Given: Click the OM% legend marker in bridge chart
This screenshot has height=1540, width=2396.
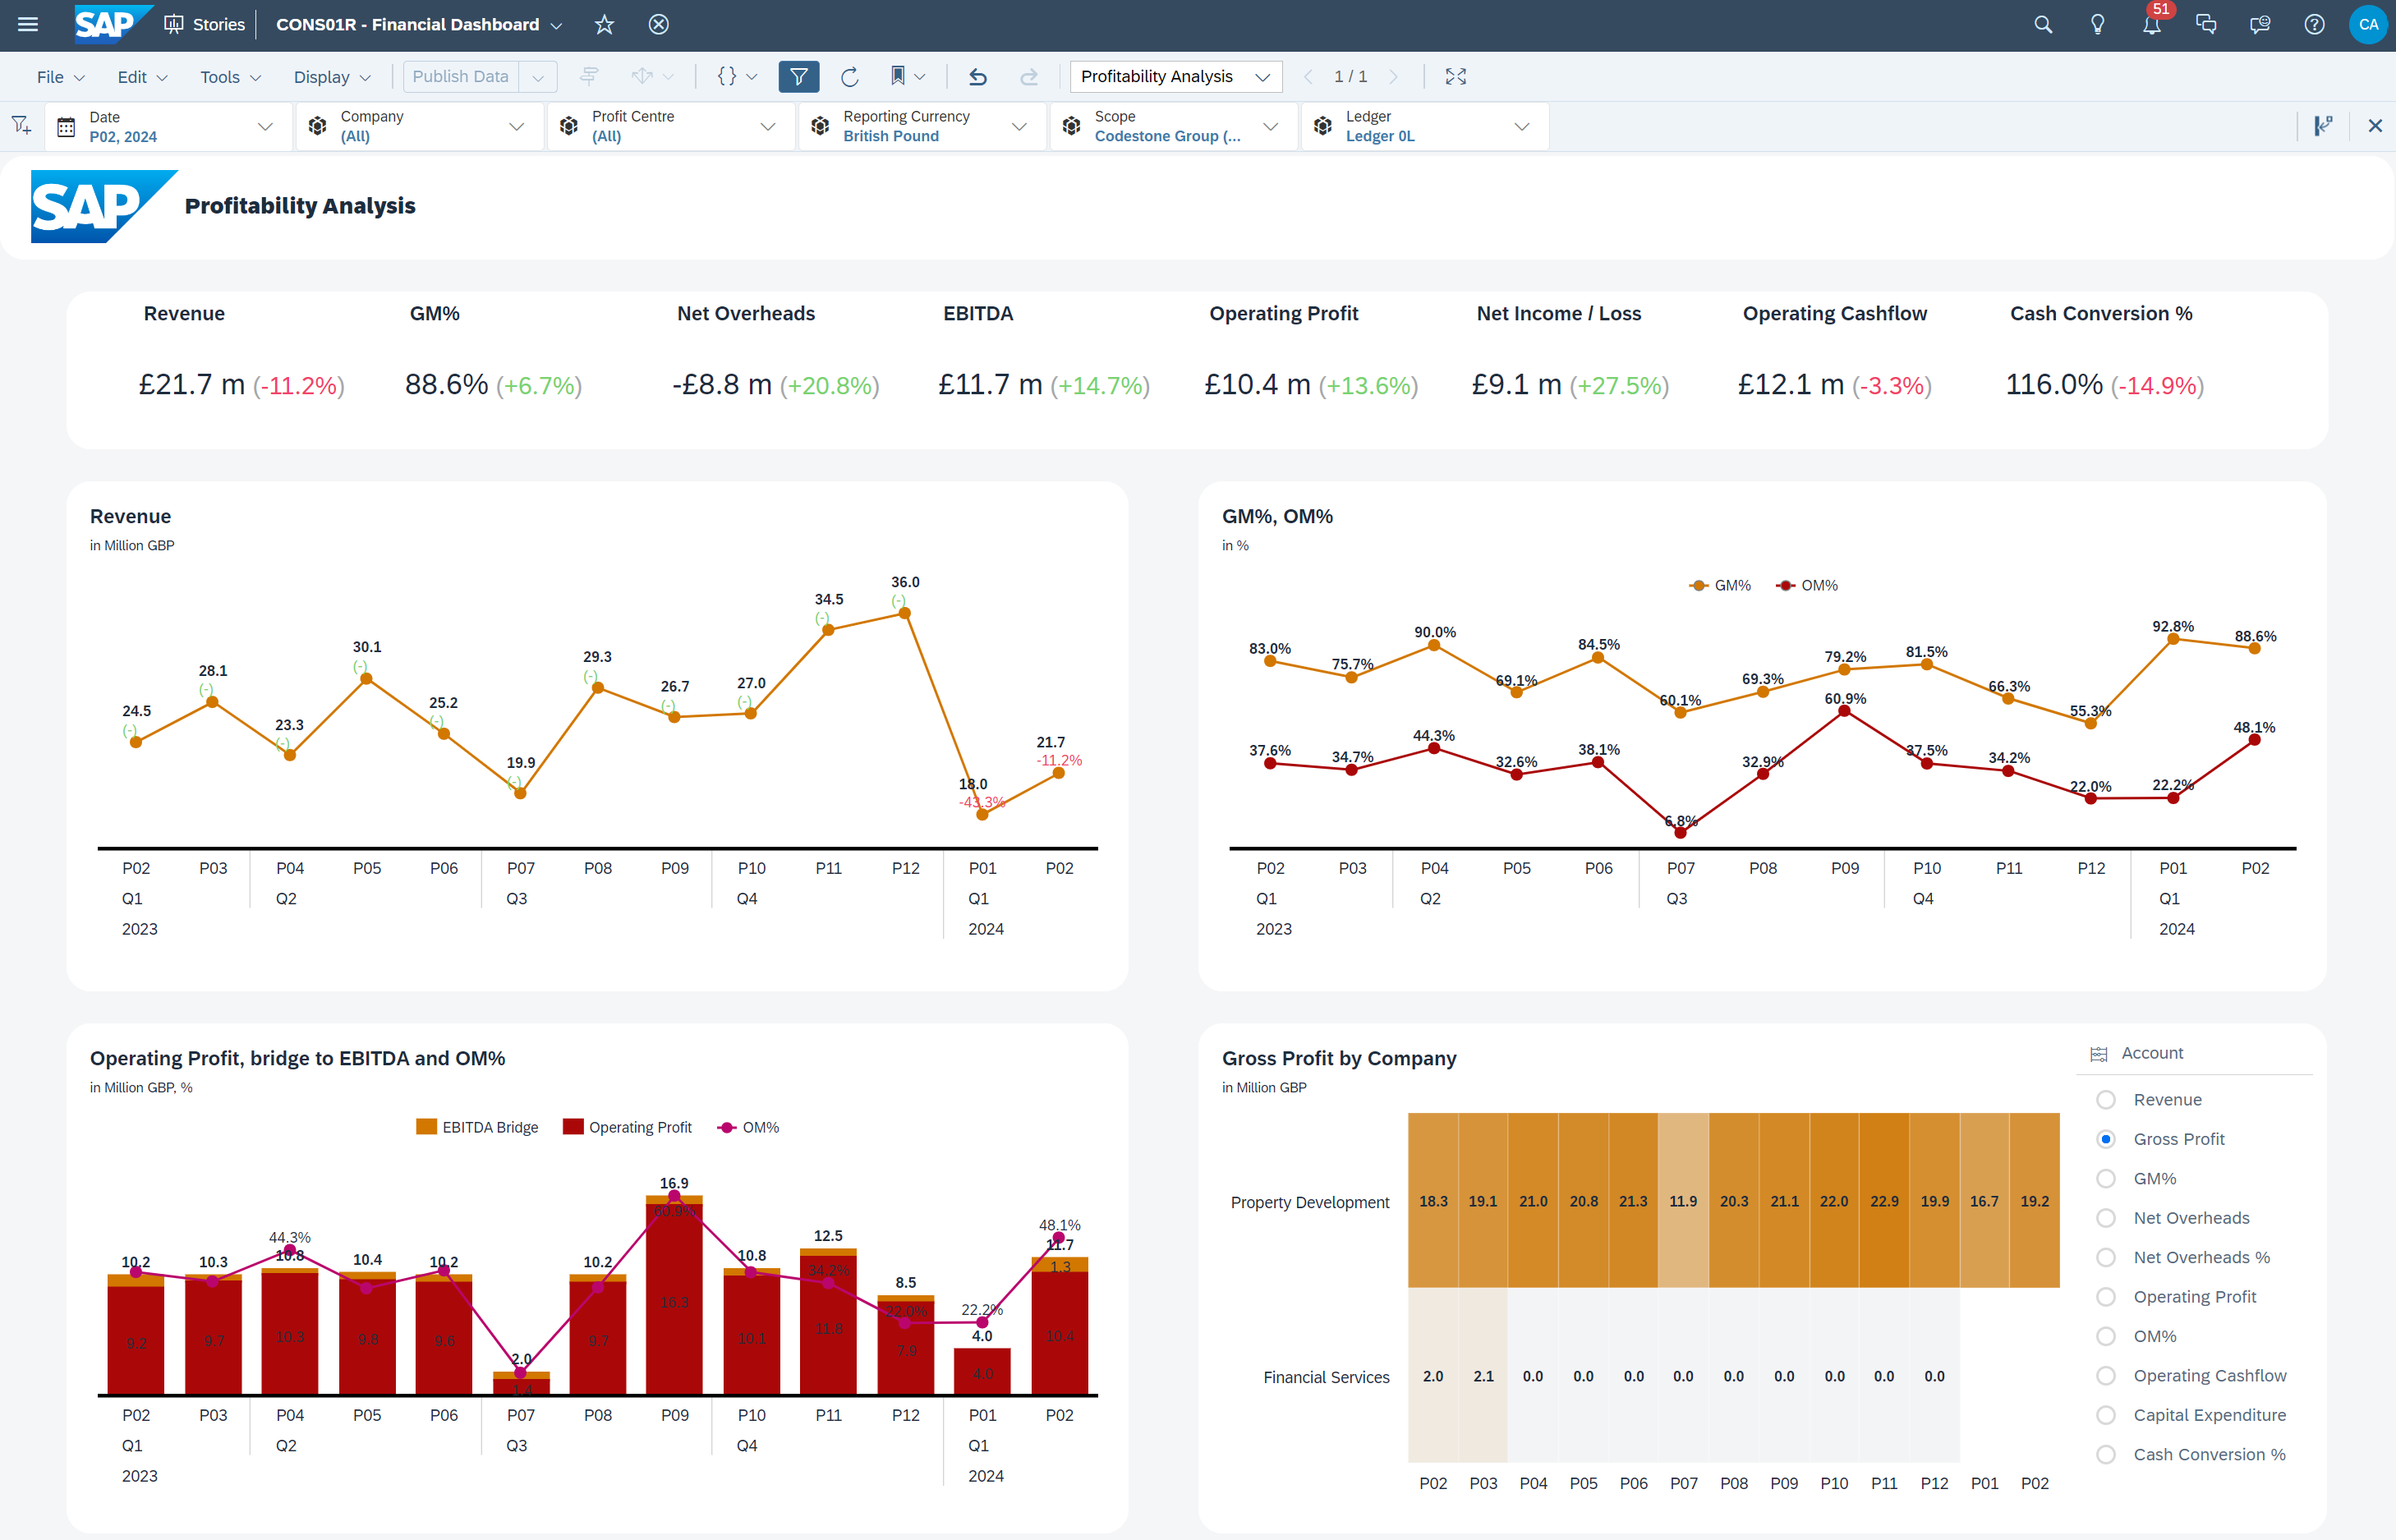Looking at the screenshot, I should point(727,1128).
